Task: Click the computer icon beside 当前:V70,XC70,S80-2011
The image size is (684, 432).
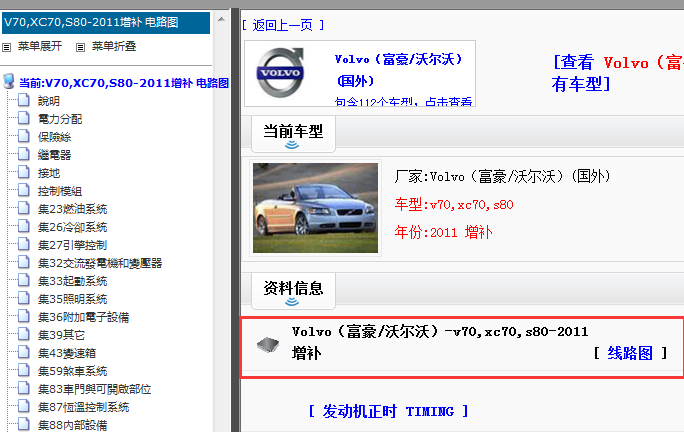Action: click(x=8, y=82)
